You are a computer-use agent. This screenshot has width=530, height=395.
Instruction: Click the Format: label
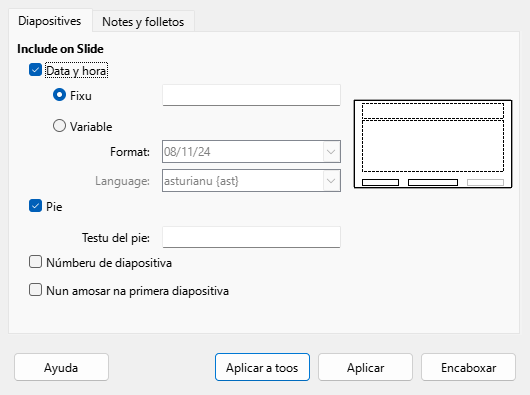tap(130, 152)
